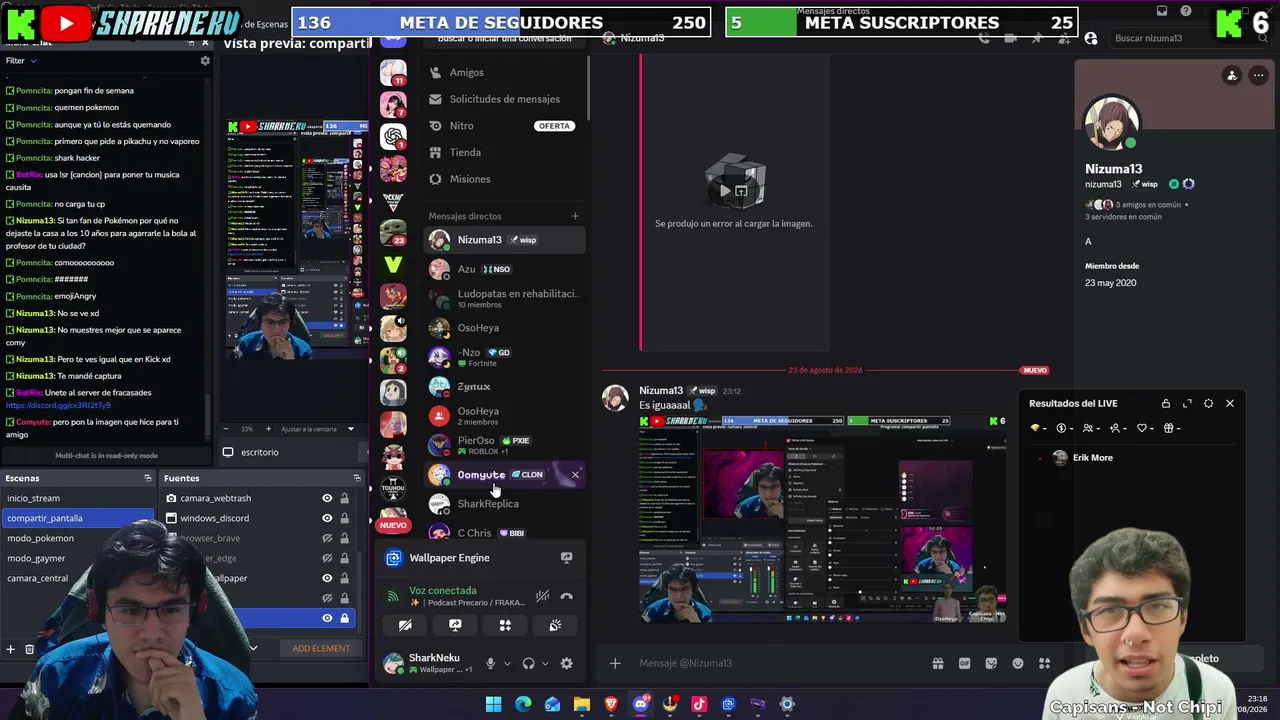Viewport: 1280px width, 720px height.
Task: Attach a file with the plus button
Action: [x=615, y=663]
